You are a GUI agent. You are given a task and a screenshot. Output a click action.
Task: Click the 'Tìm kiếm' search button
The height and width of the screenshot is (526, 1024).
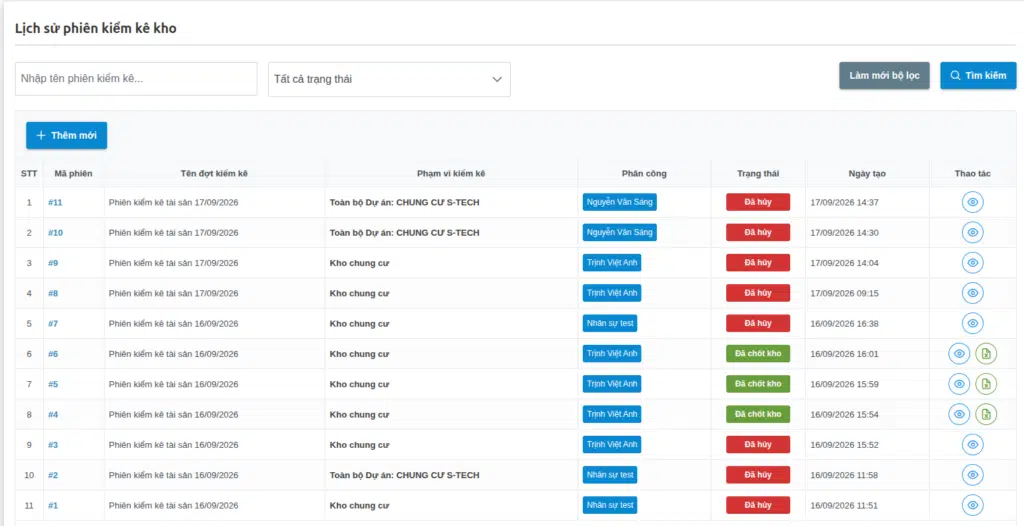tap(978, 76)
